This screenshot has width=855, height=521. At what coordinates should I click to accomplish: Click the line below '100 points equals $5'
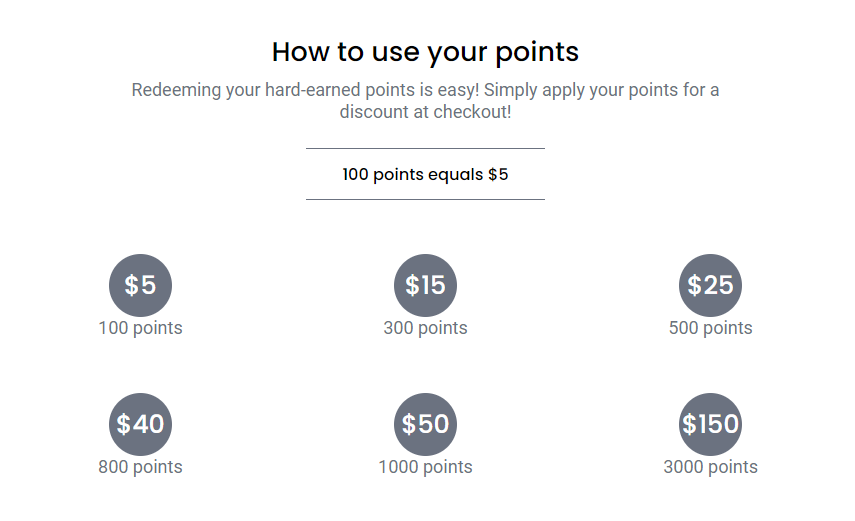pyautogui.click(x=425, y=200)
